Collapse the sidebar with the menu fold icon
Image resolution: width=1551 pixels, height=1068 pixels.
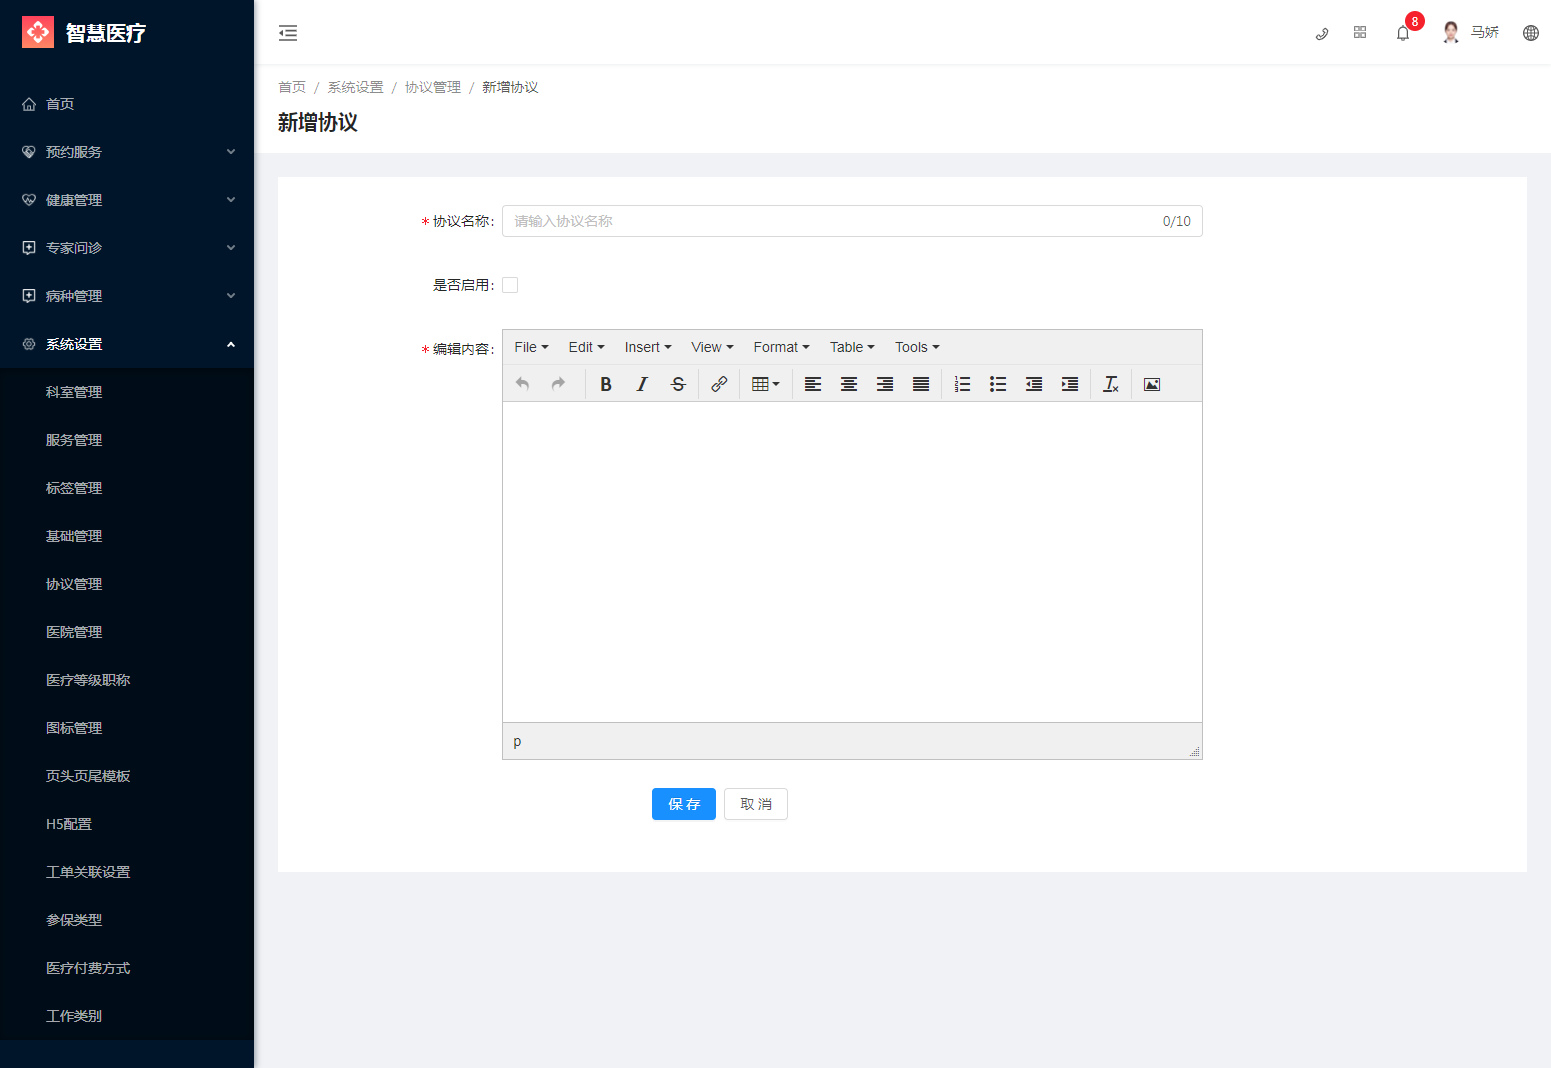[x=288, y=33]
